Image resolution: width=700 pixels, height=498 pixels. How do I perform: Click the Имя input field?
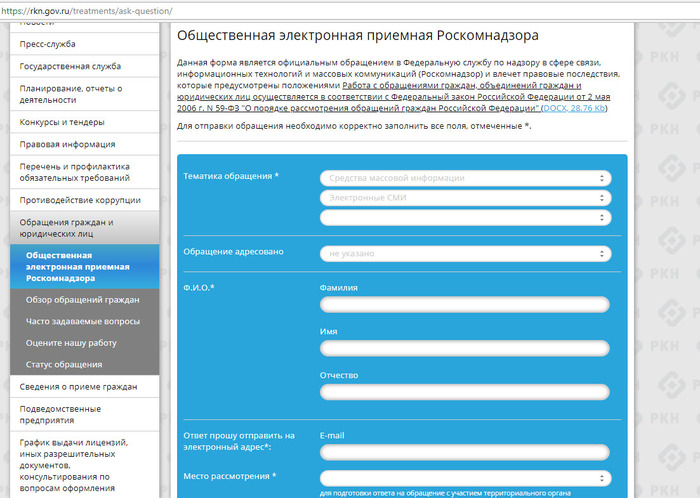(465, 349)
